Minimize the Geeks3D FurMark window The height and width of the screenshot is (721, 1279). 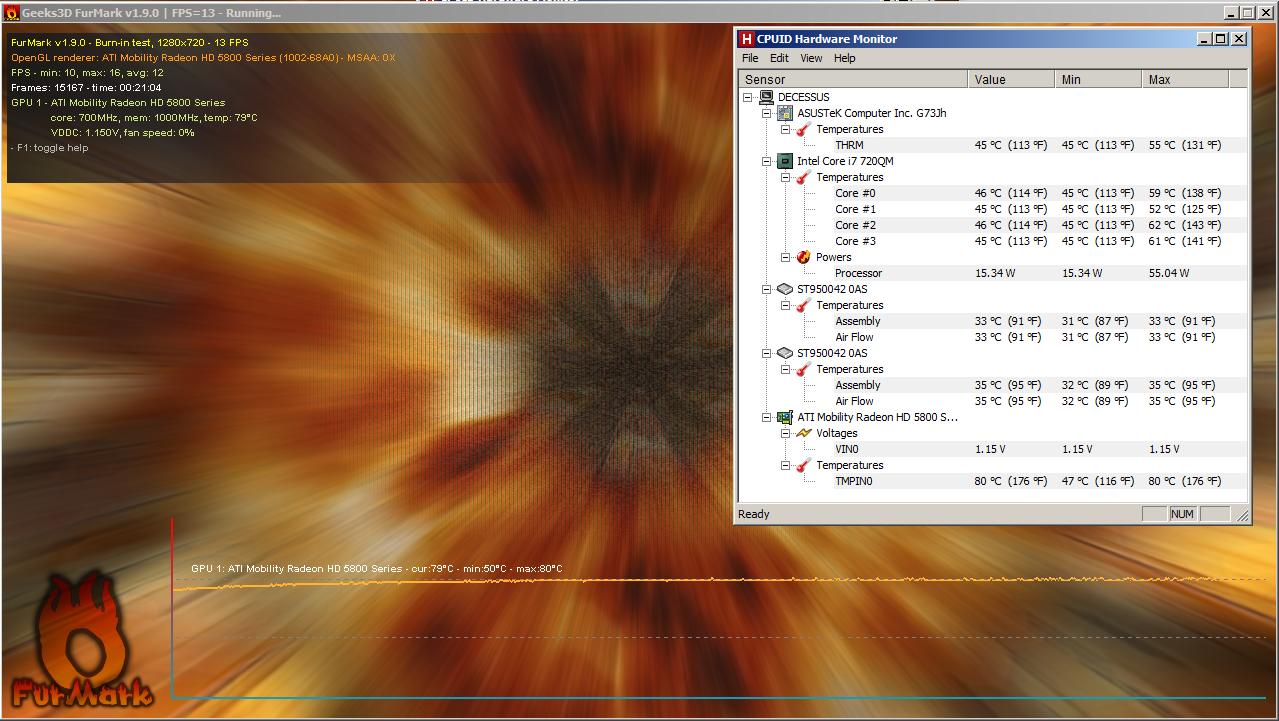point(1232,13)
